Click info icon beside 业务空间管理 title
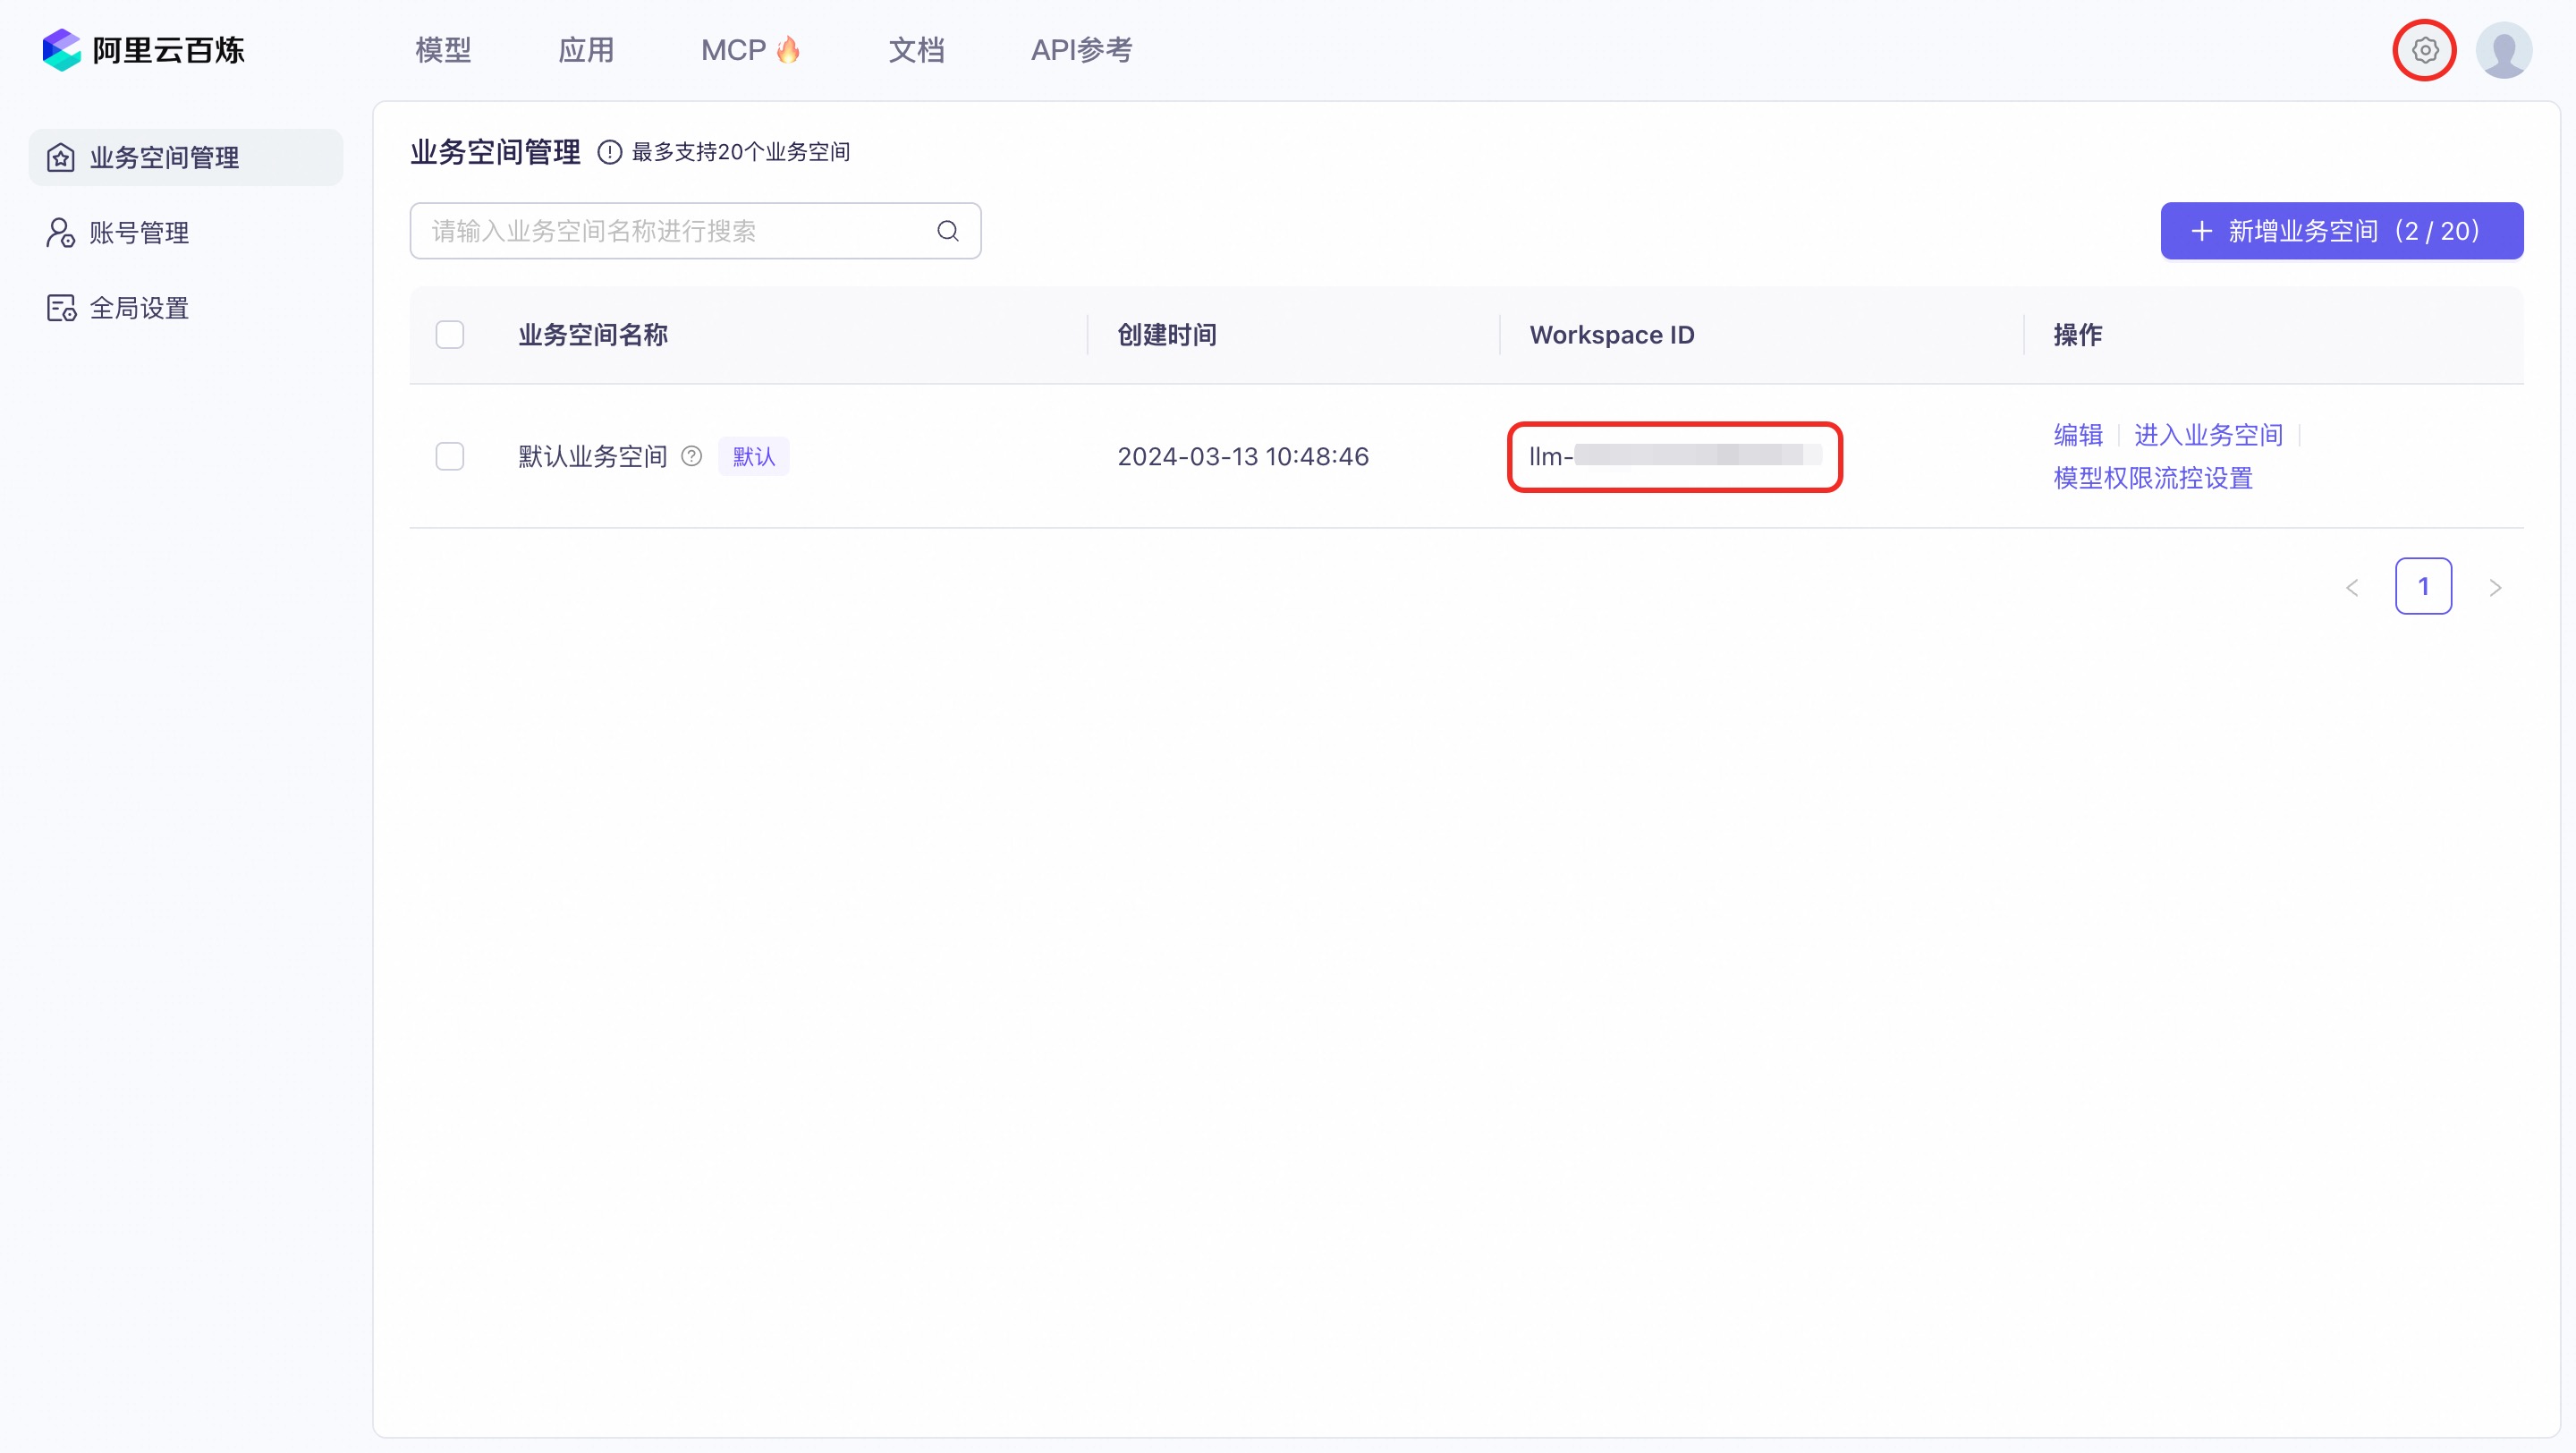 click(x=609, y=152)
